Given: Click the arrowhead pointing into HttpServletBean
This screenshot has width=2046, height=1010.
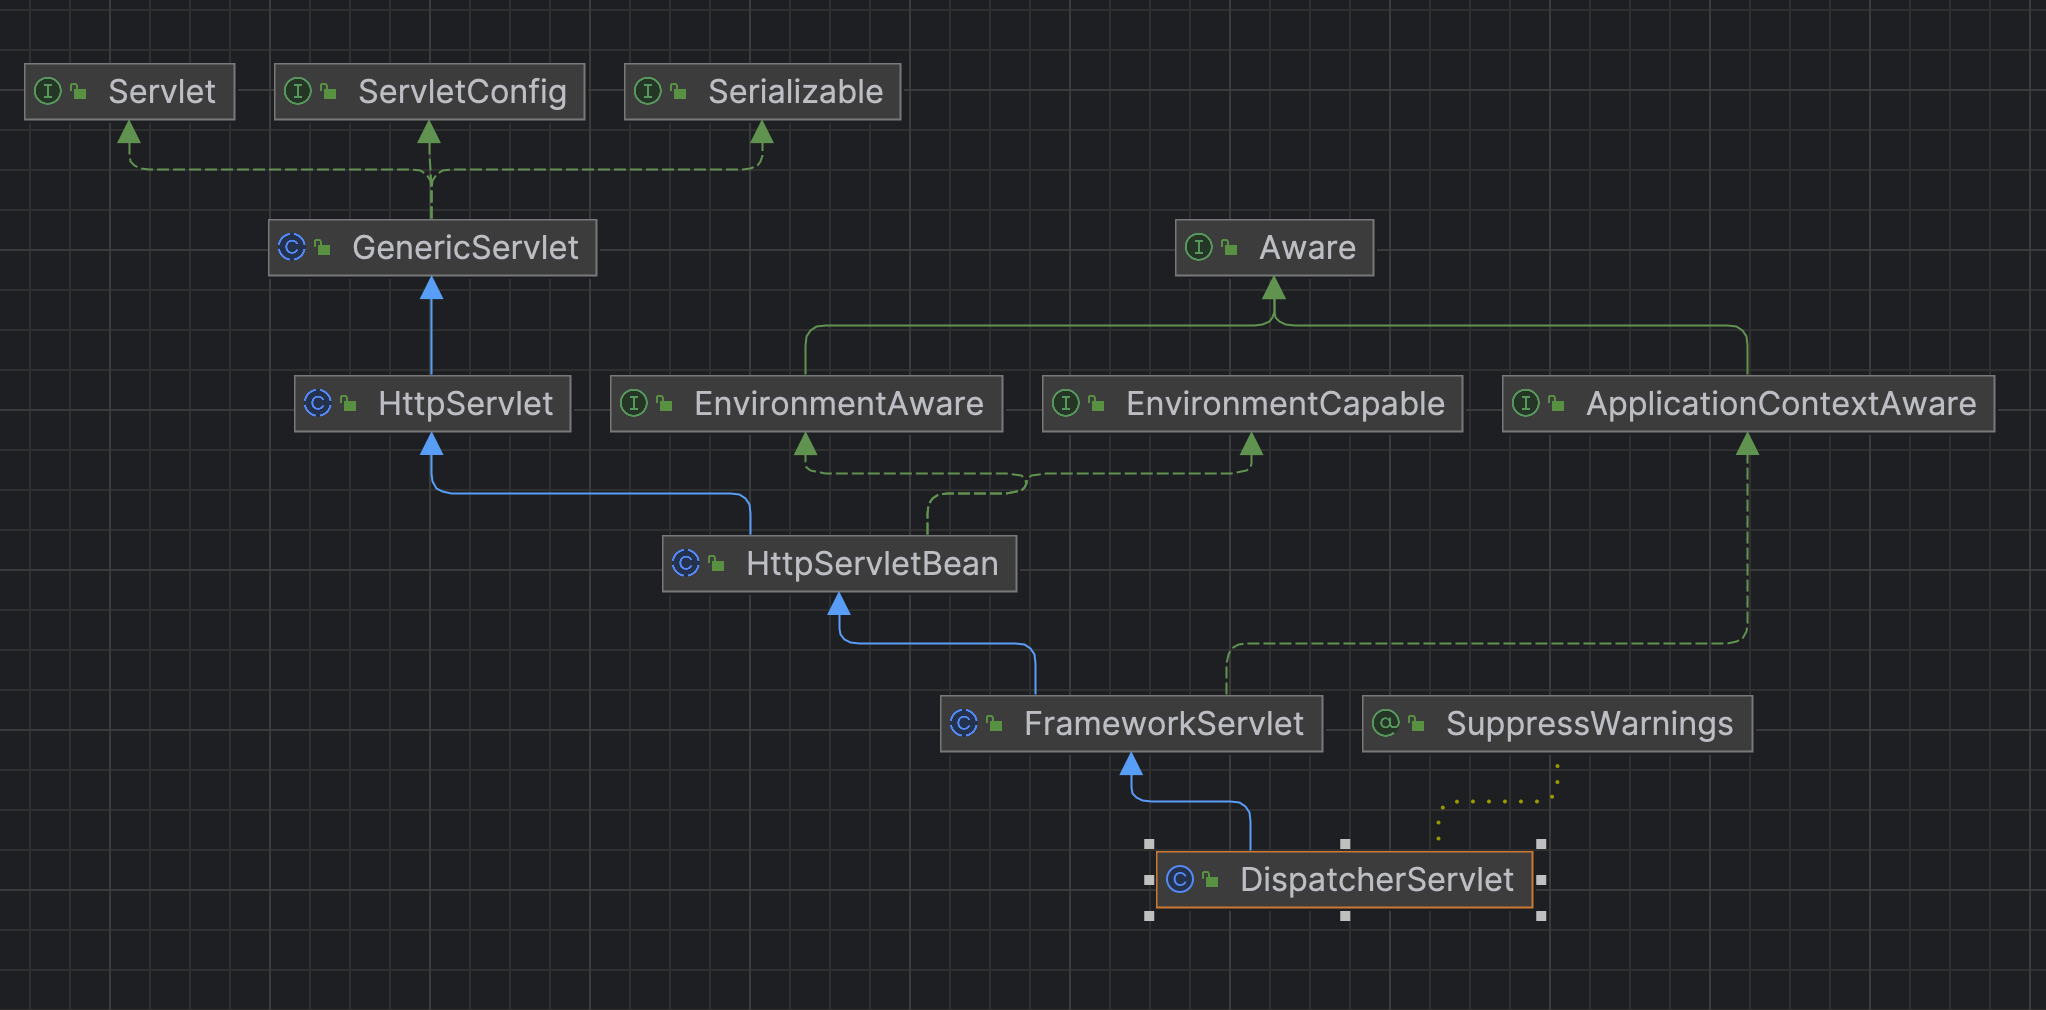Looking at the screenshot, I should 839,604.
